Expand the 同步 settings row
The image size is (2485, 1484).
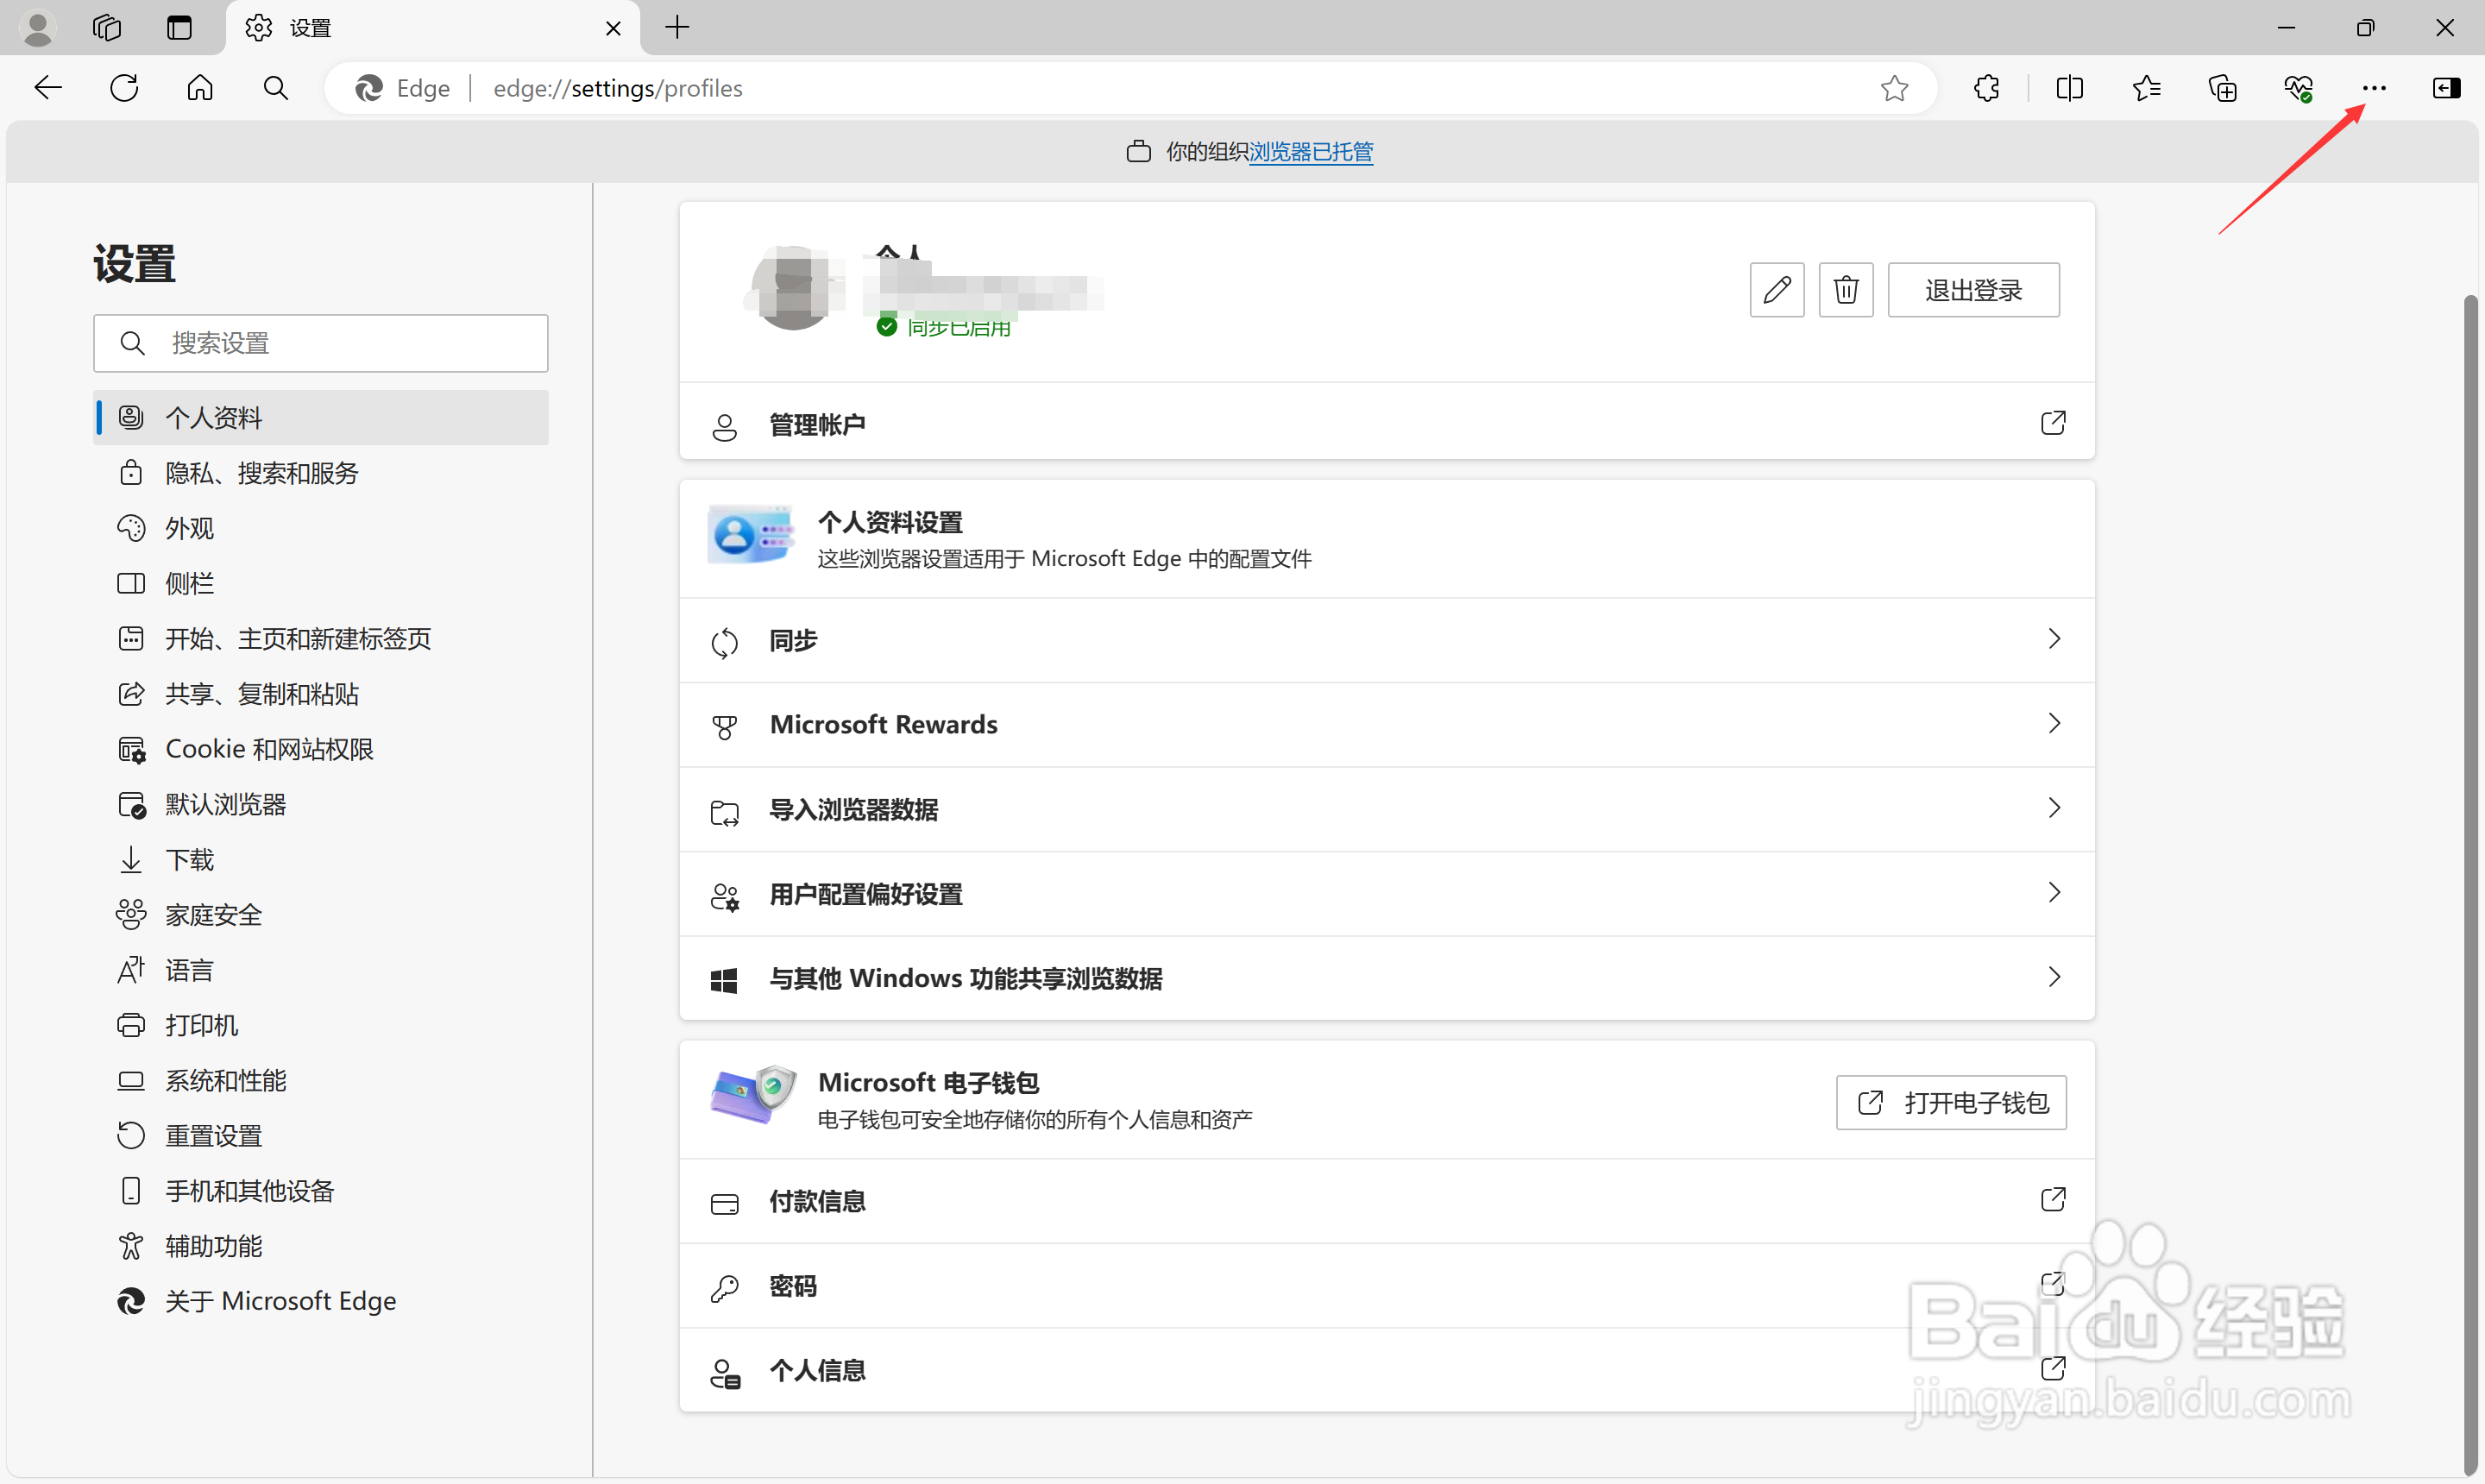click(1386, 640)
